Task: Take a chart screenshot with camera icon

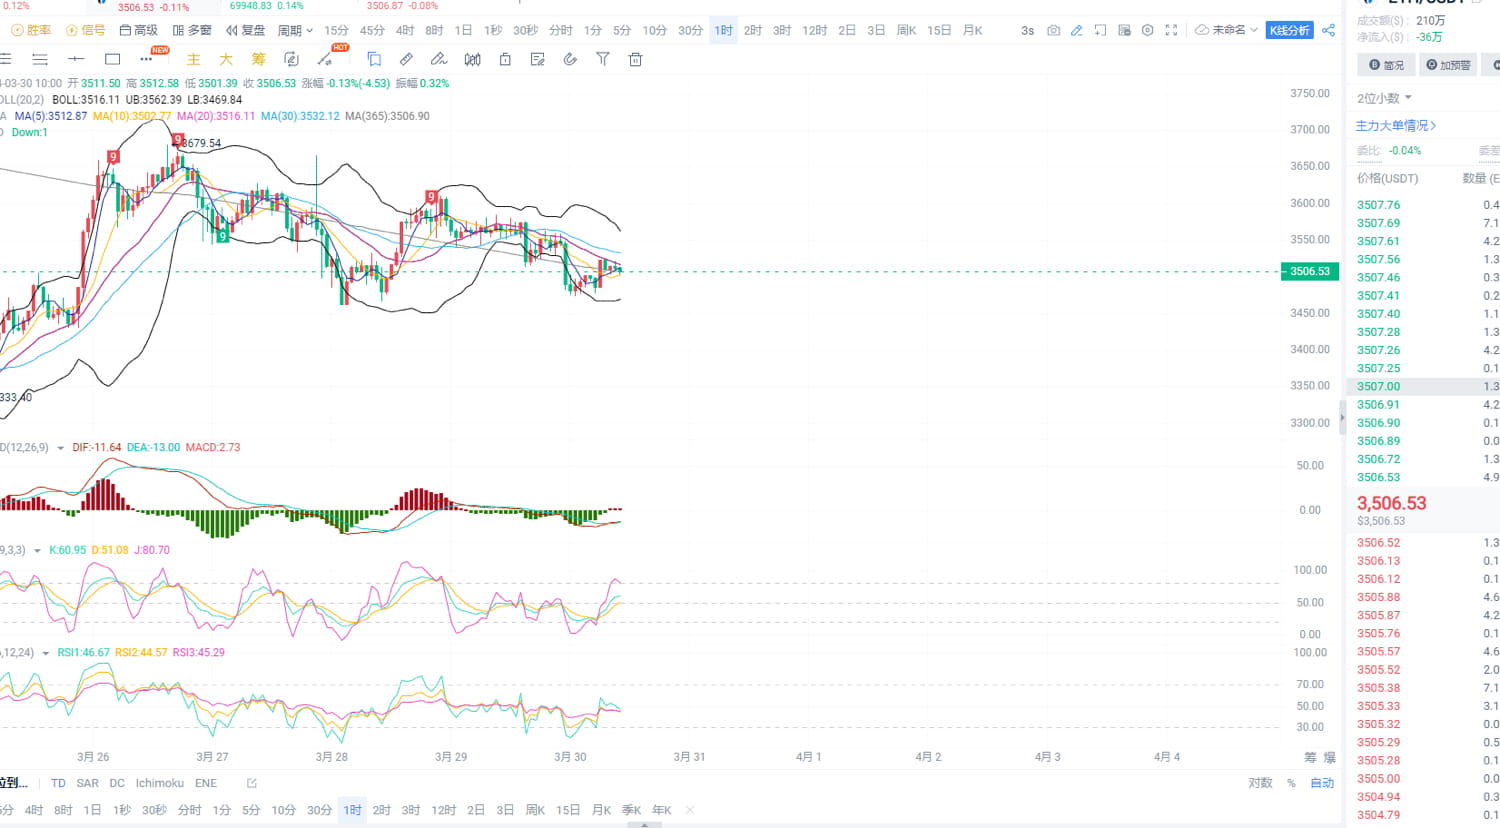Action: click(x=1053, y=30)
